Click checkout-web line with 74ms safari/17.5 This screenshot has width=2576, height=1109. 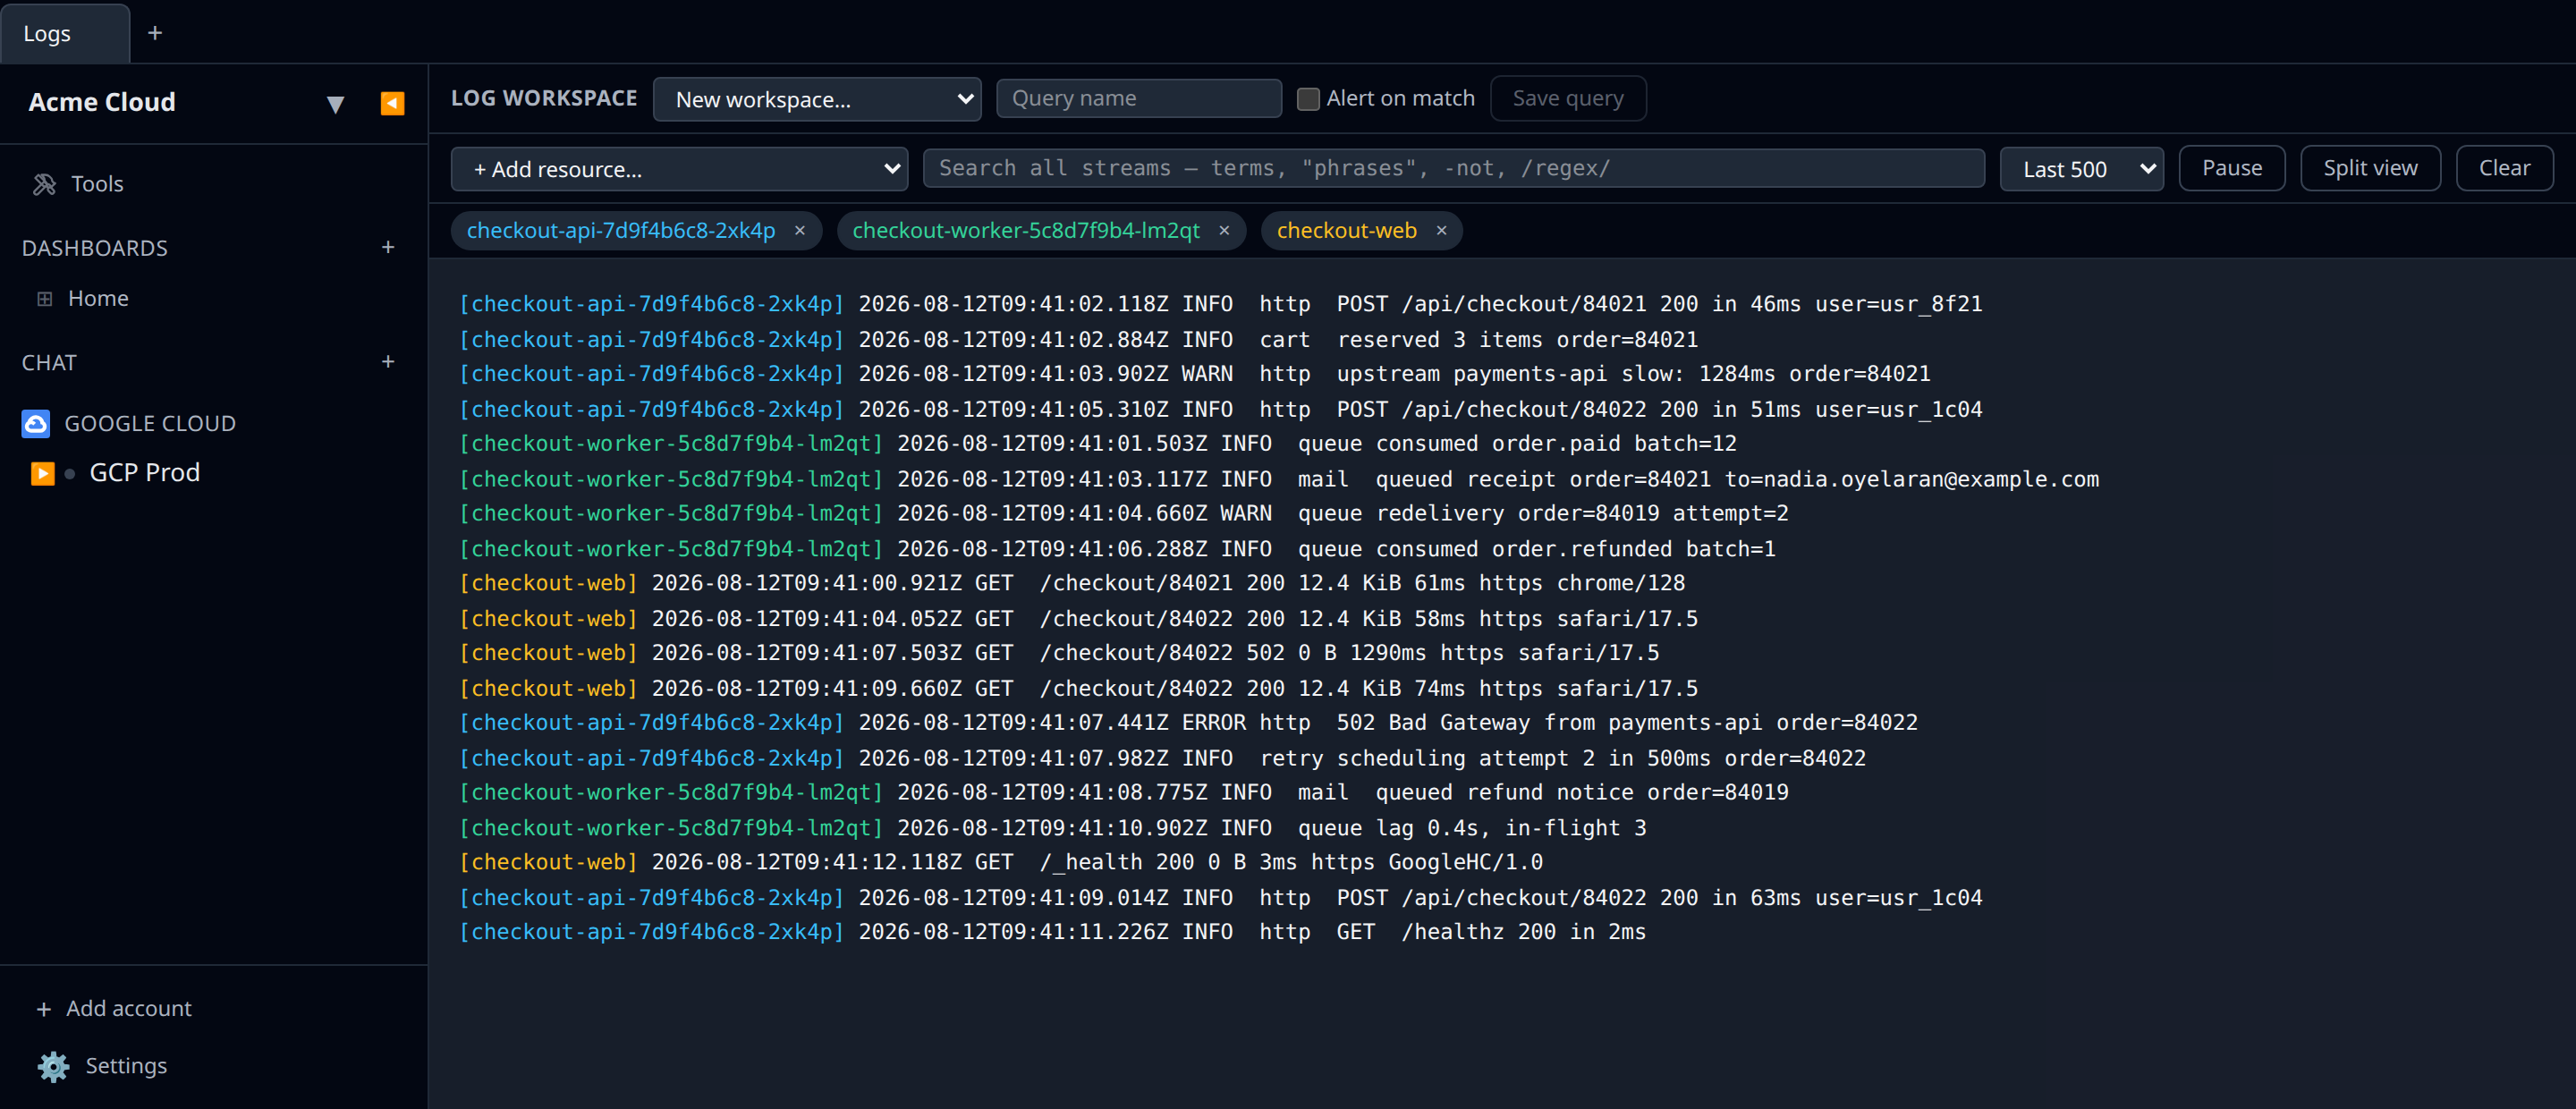[x=1078, y=690]
